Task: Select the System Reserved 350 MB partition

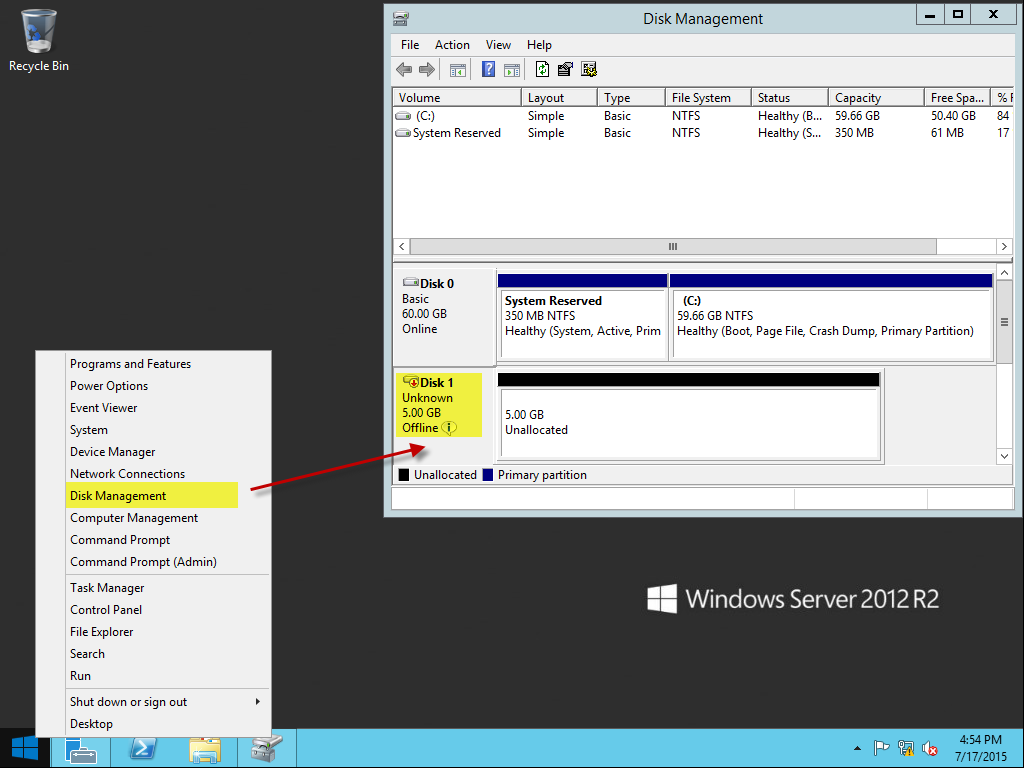Action: pos(583,317)
